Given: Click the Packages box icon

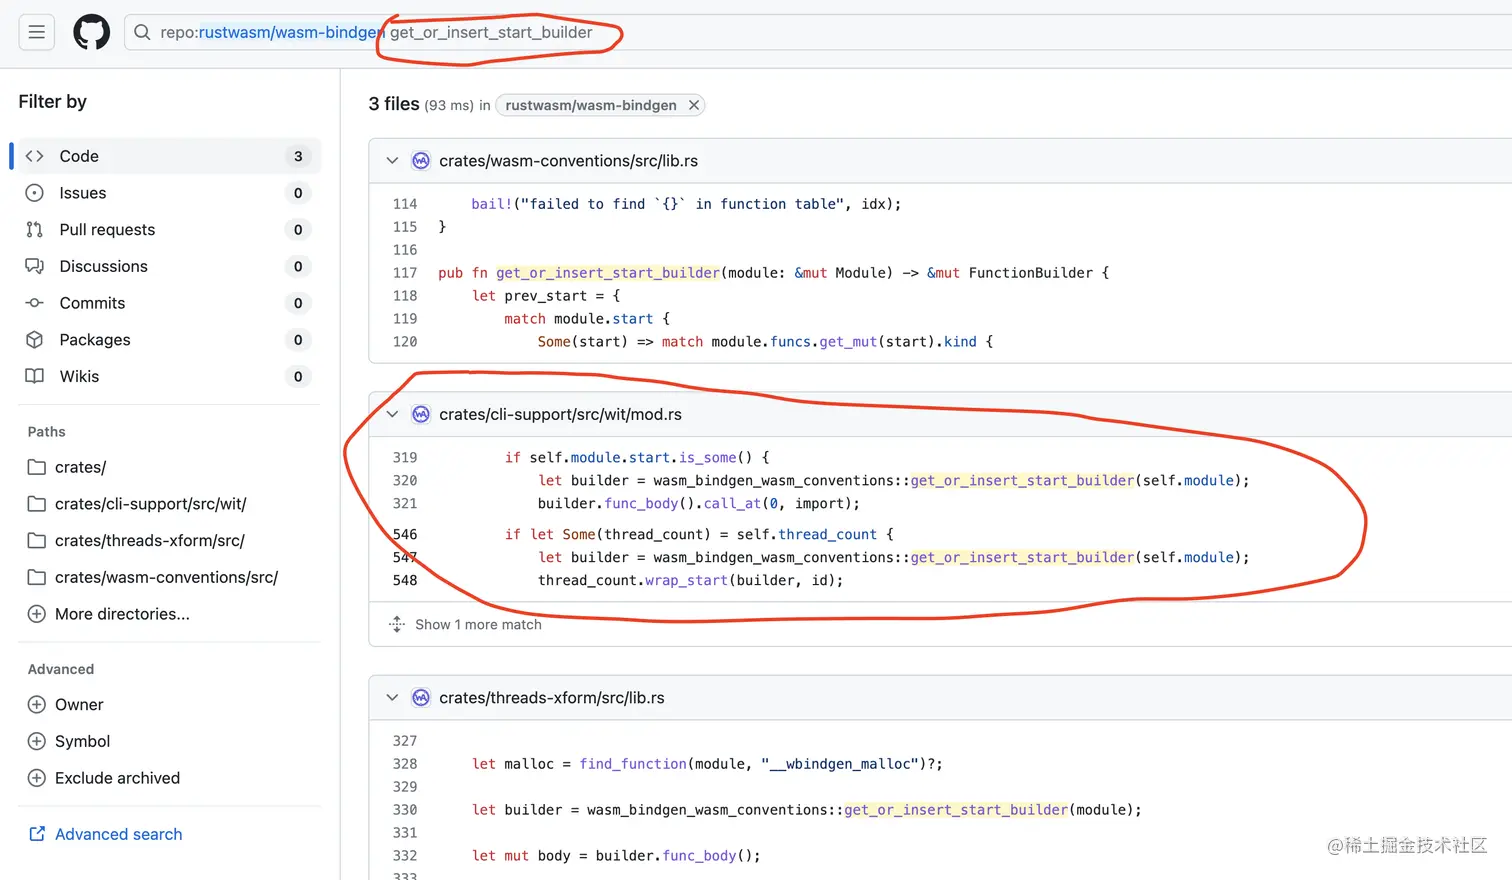Looking at the screenshot, I should pyautogui.click(x=35, y=340).
